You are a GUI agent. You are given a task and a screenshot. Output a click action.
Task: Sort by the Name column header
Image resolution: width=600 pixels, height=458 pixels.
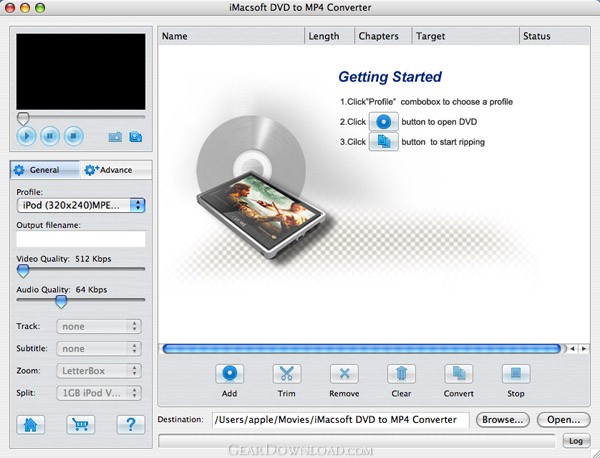[231, 36]
